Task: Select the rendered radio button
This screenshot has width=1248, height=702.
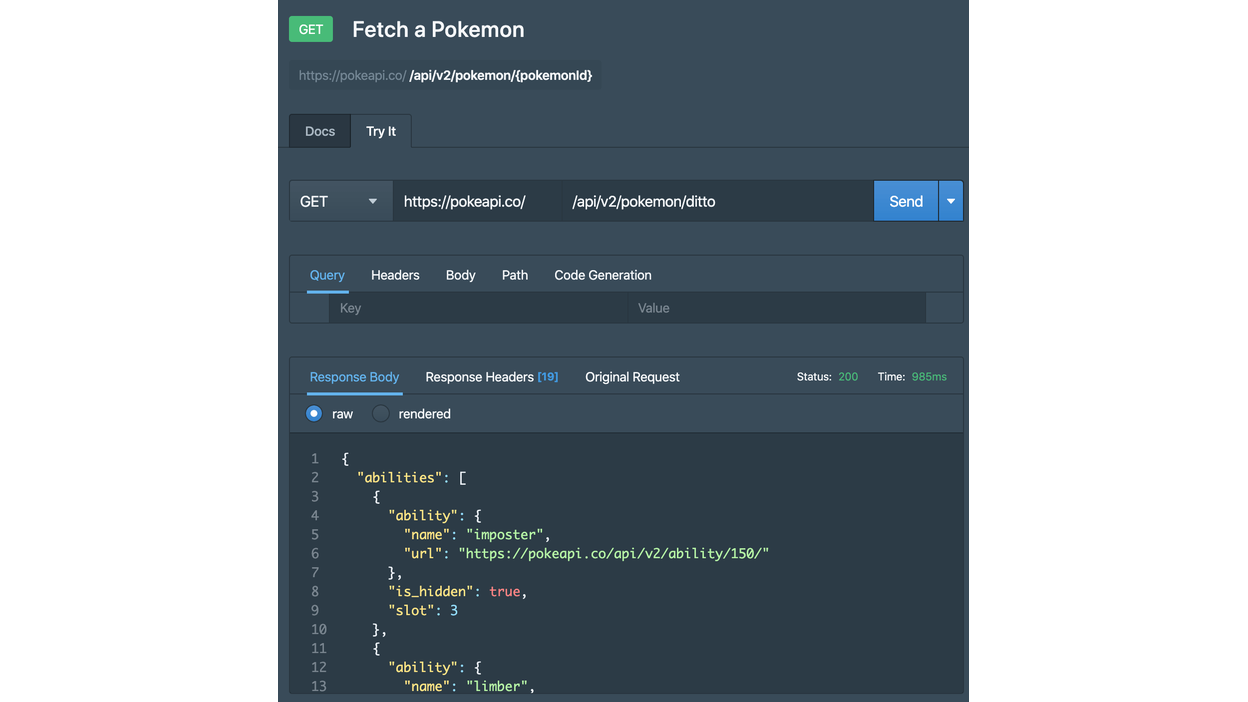Action: click(381, 414)
